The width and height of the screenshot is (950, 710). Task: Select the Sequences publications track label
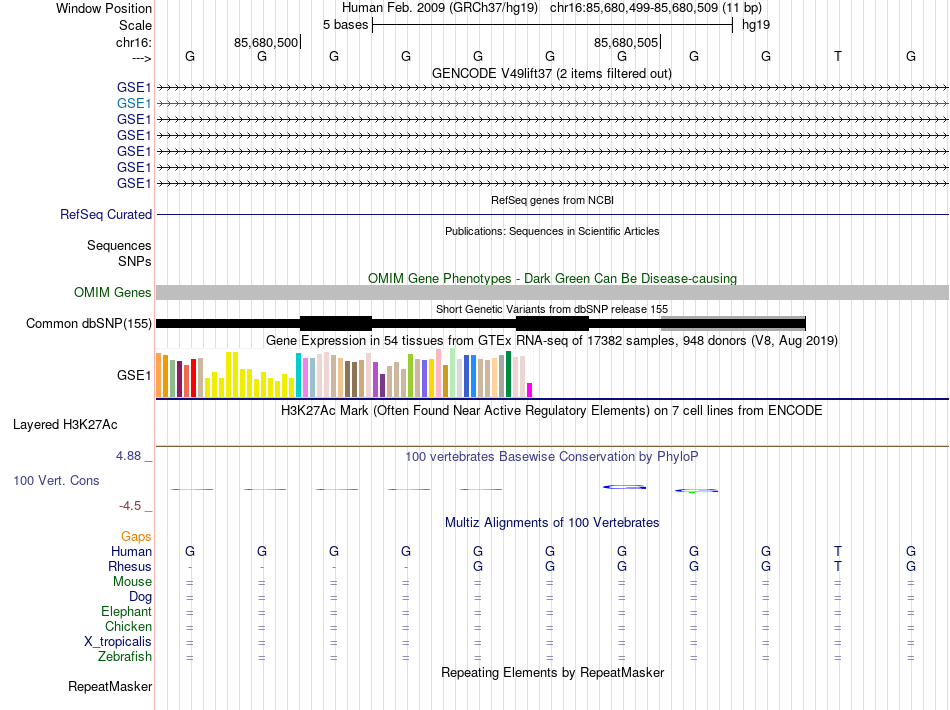(119, 245)
